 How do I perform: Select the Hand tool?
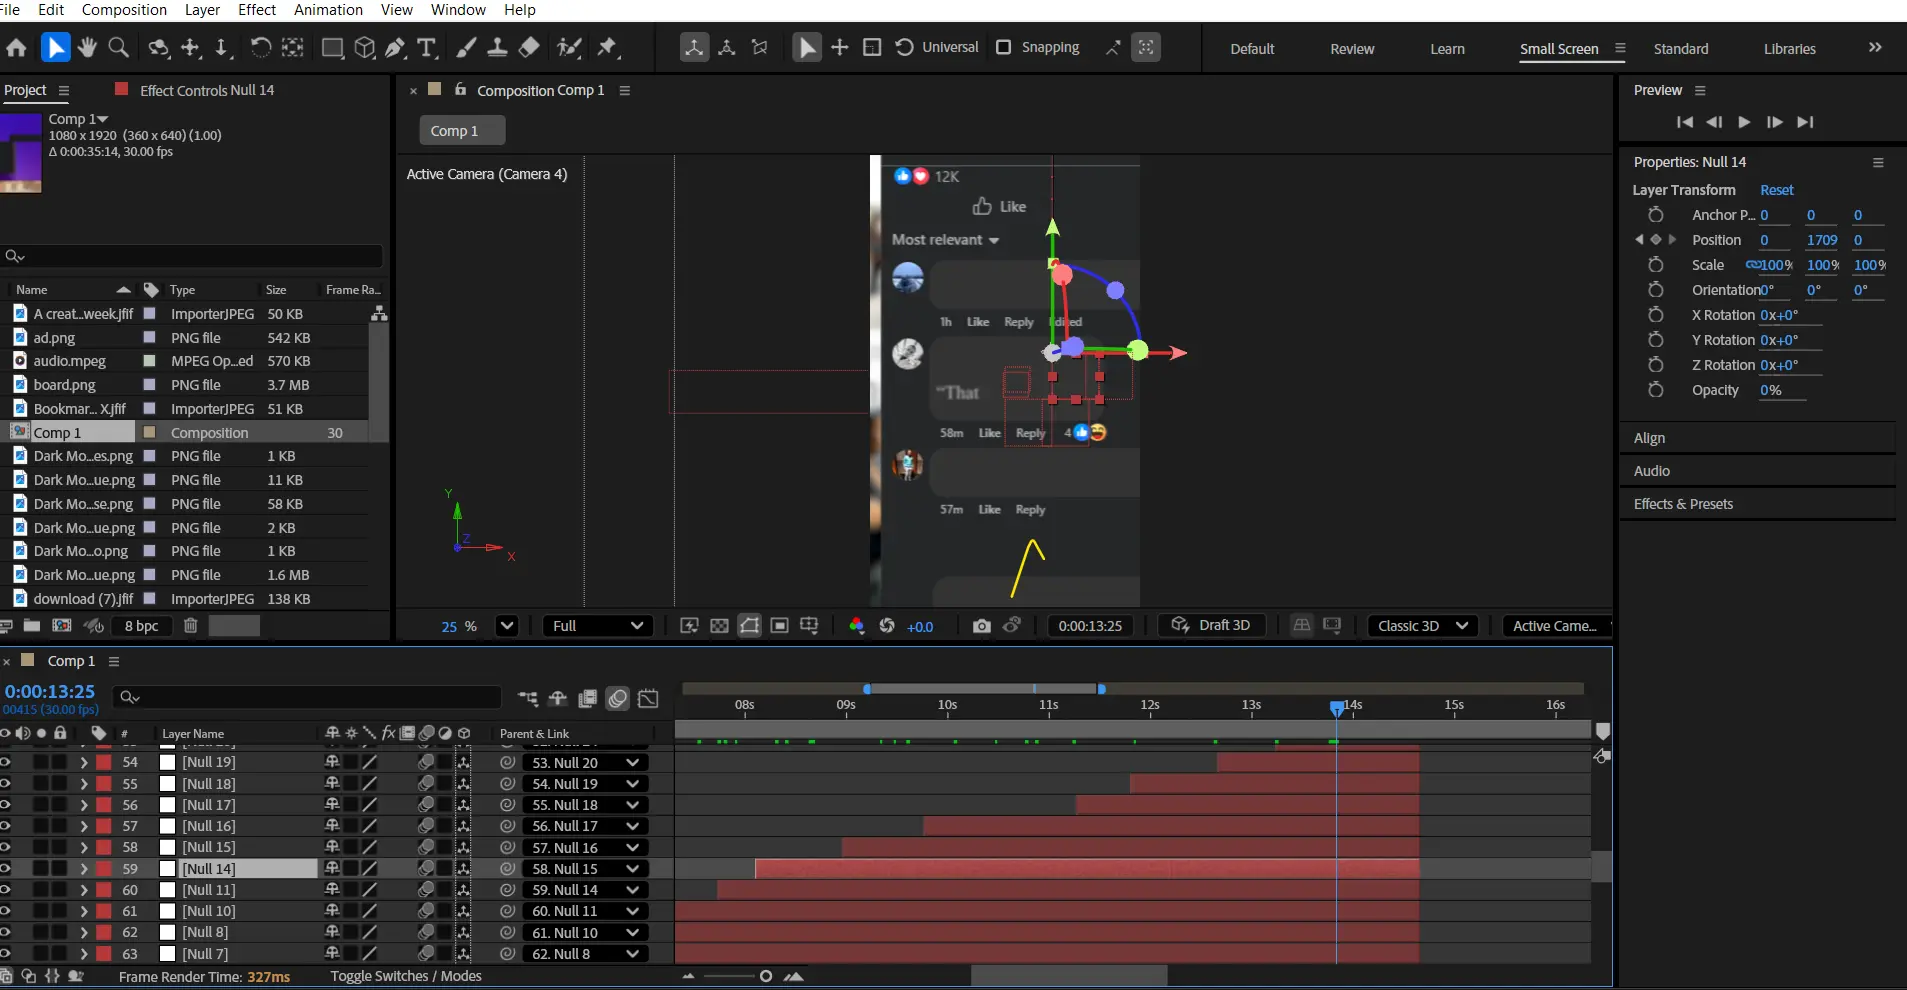pos(87,47)
